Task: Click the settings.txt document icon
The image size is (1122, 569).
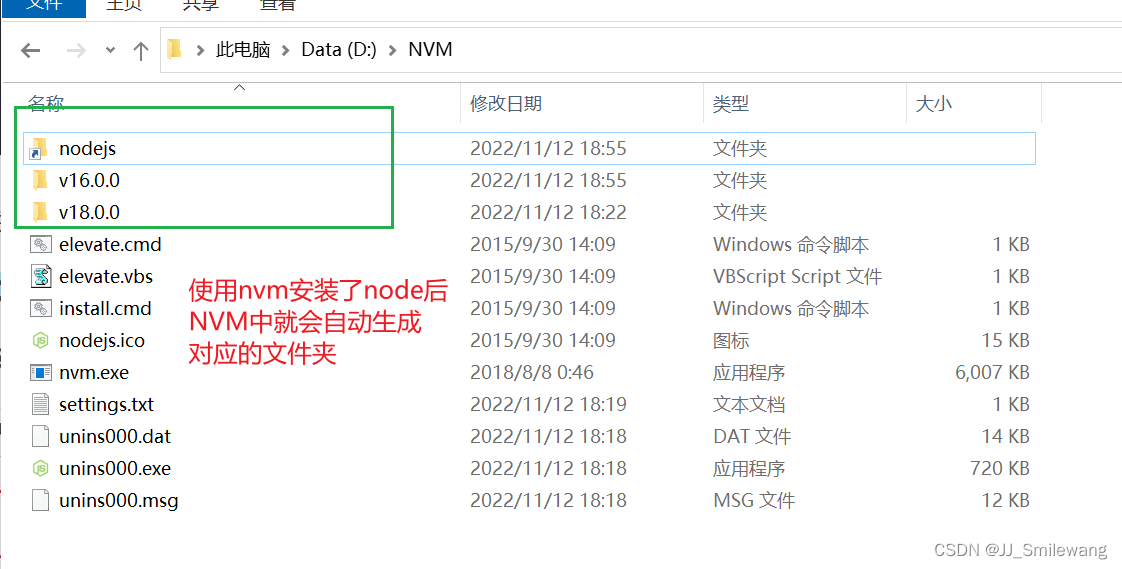Action: pyautogui.click(x=40, y=404)
